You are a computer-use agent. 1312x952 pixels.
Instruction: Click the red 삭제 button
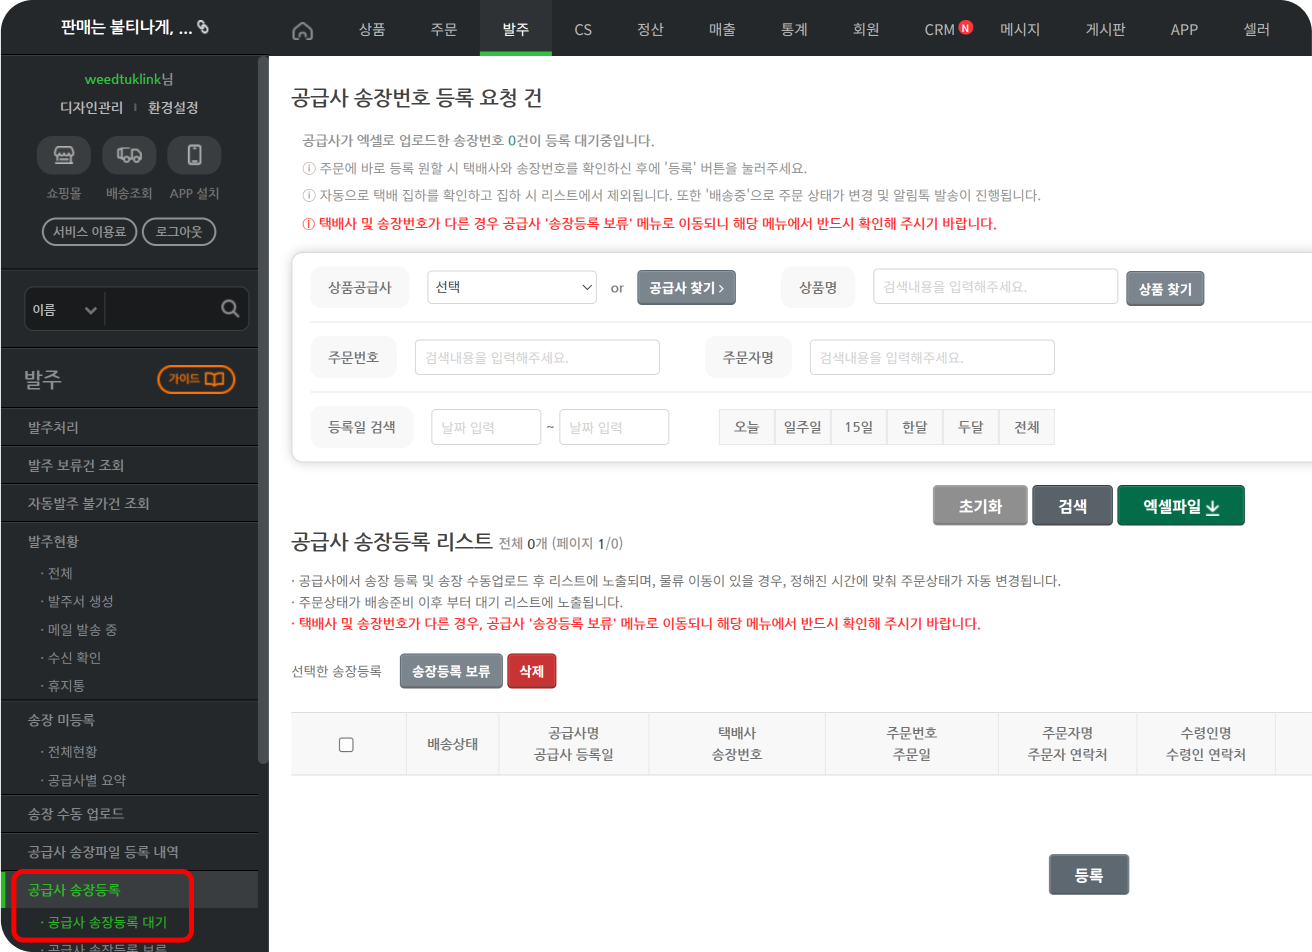coord(532,671)
